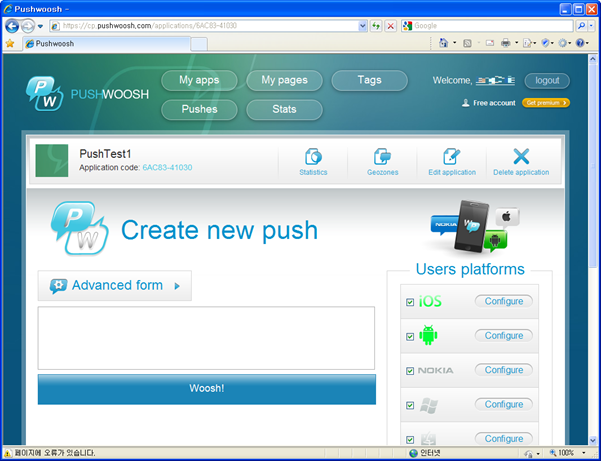
Task: Select the Pushwoosh browser tab
Action: pyautogui.click(x=106, y=44)
